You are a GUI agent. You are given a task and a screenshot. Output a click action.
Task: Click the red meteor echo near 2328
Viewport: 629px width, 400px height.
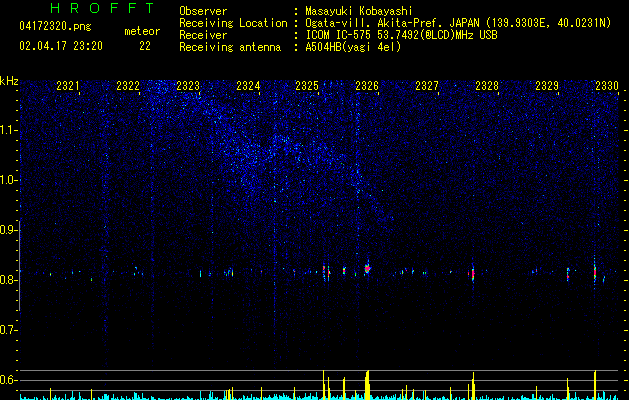click(x=473, y=273)
